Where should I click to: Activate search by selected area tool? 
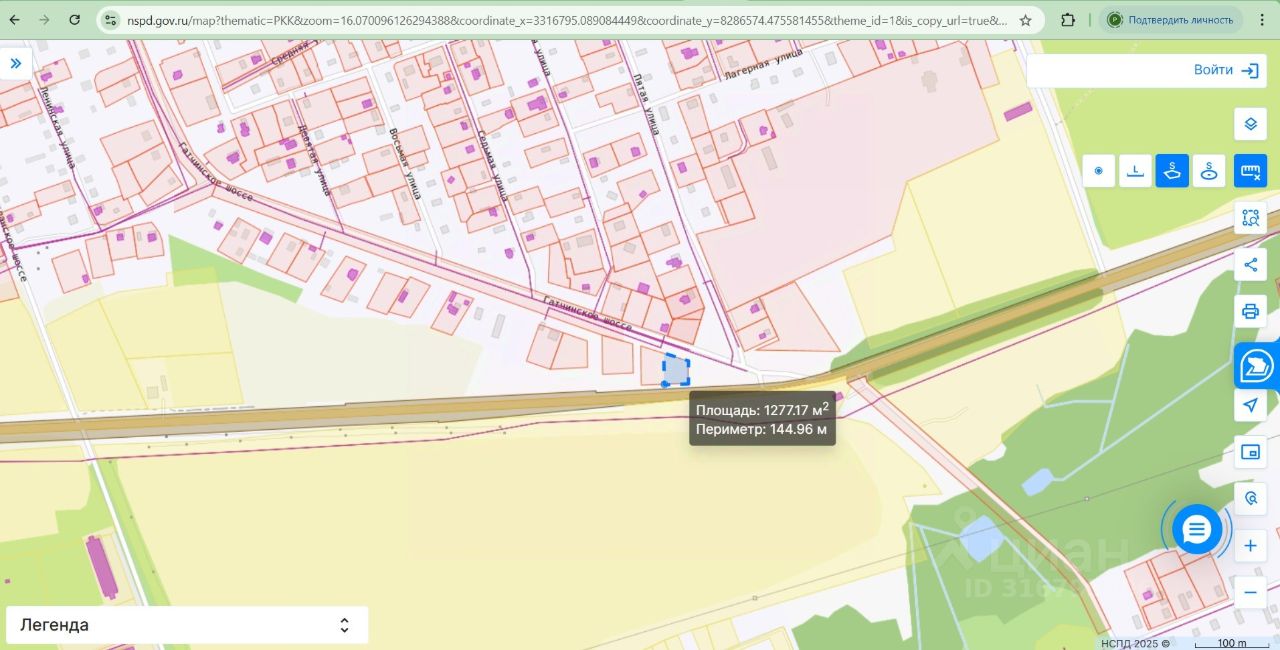(1250, 218)
